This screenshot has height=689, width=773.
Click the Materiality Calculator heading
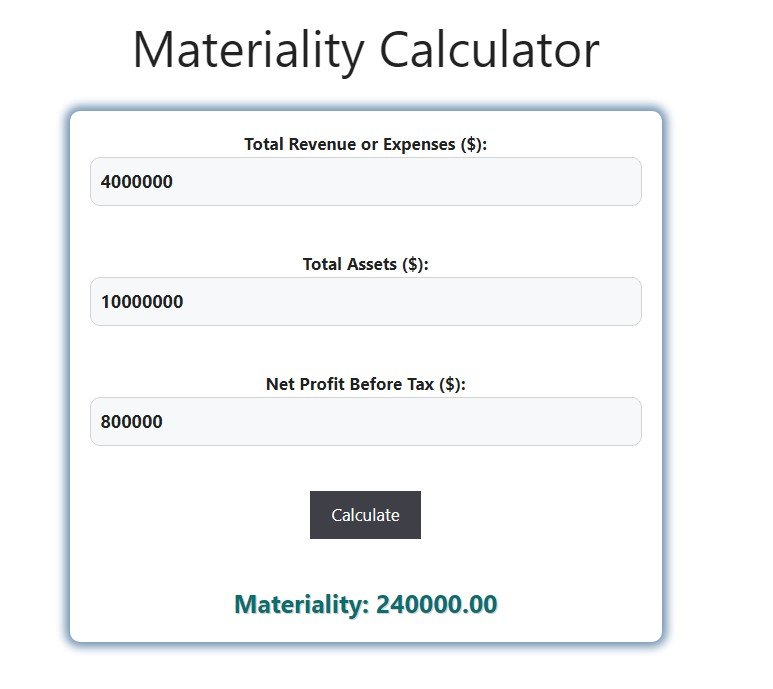coord(365,50)
